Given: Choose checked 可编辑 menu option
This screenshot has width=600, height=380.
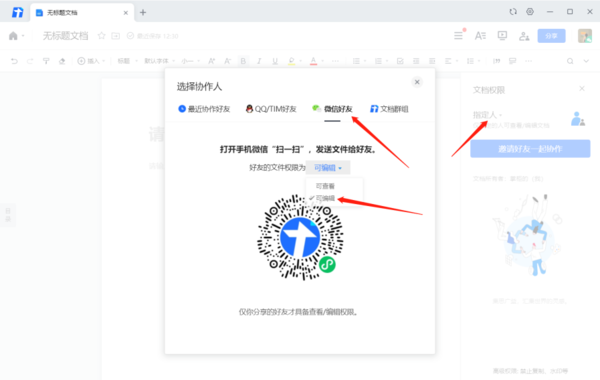Looking at the screenshot, I should coord(325,198).
